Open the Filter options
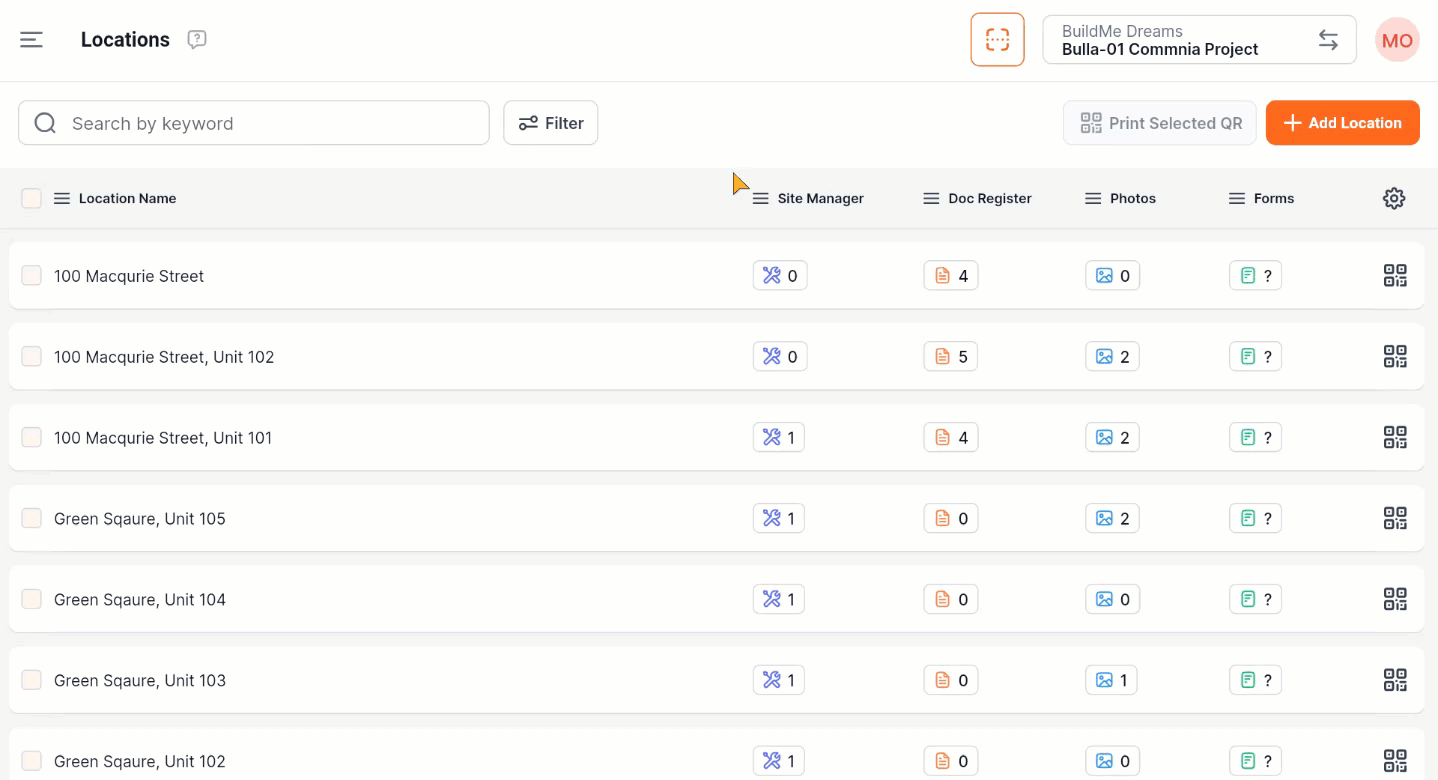 click(x=550, y=123)
